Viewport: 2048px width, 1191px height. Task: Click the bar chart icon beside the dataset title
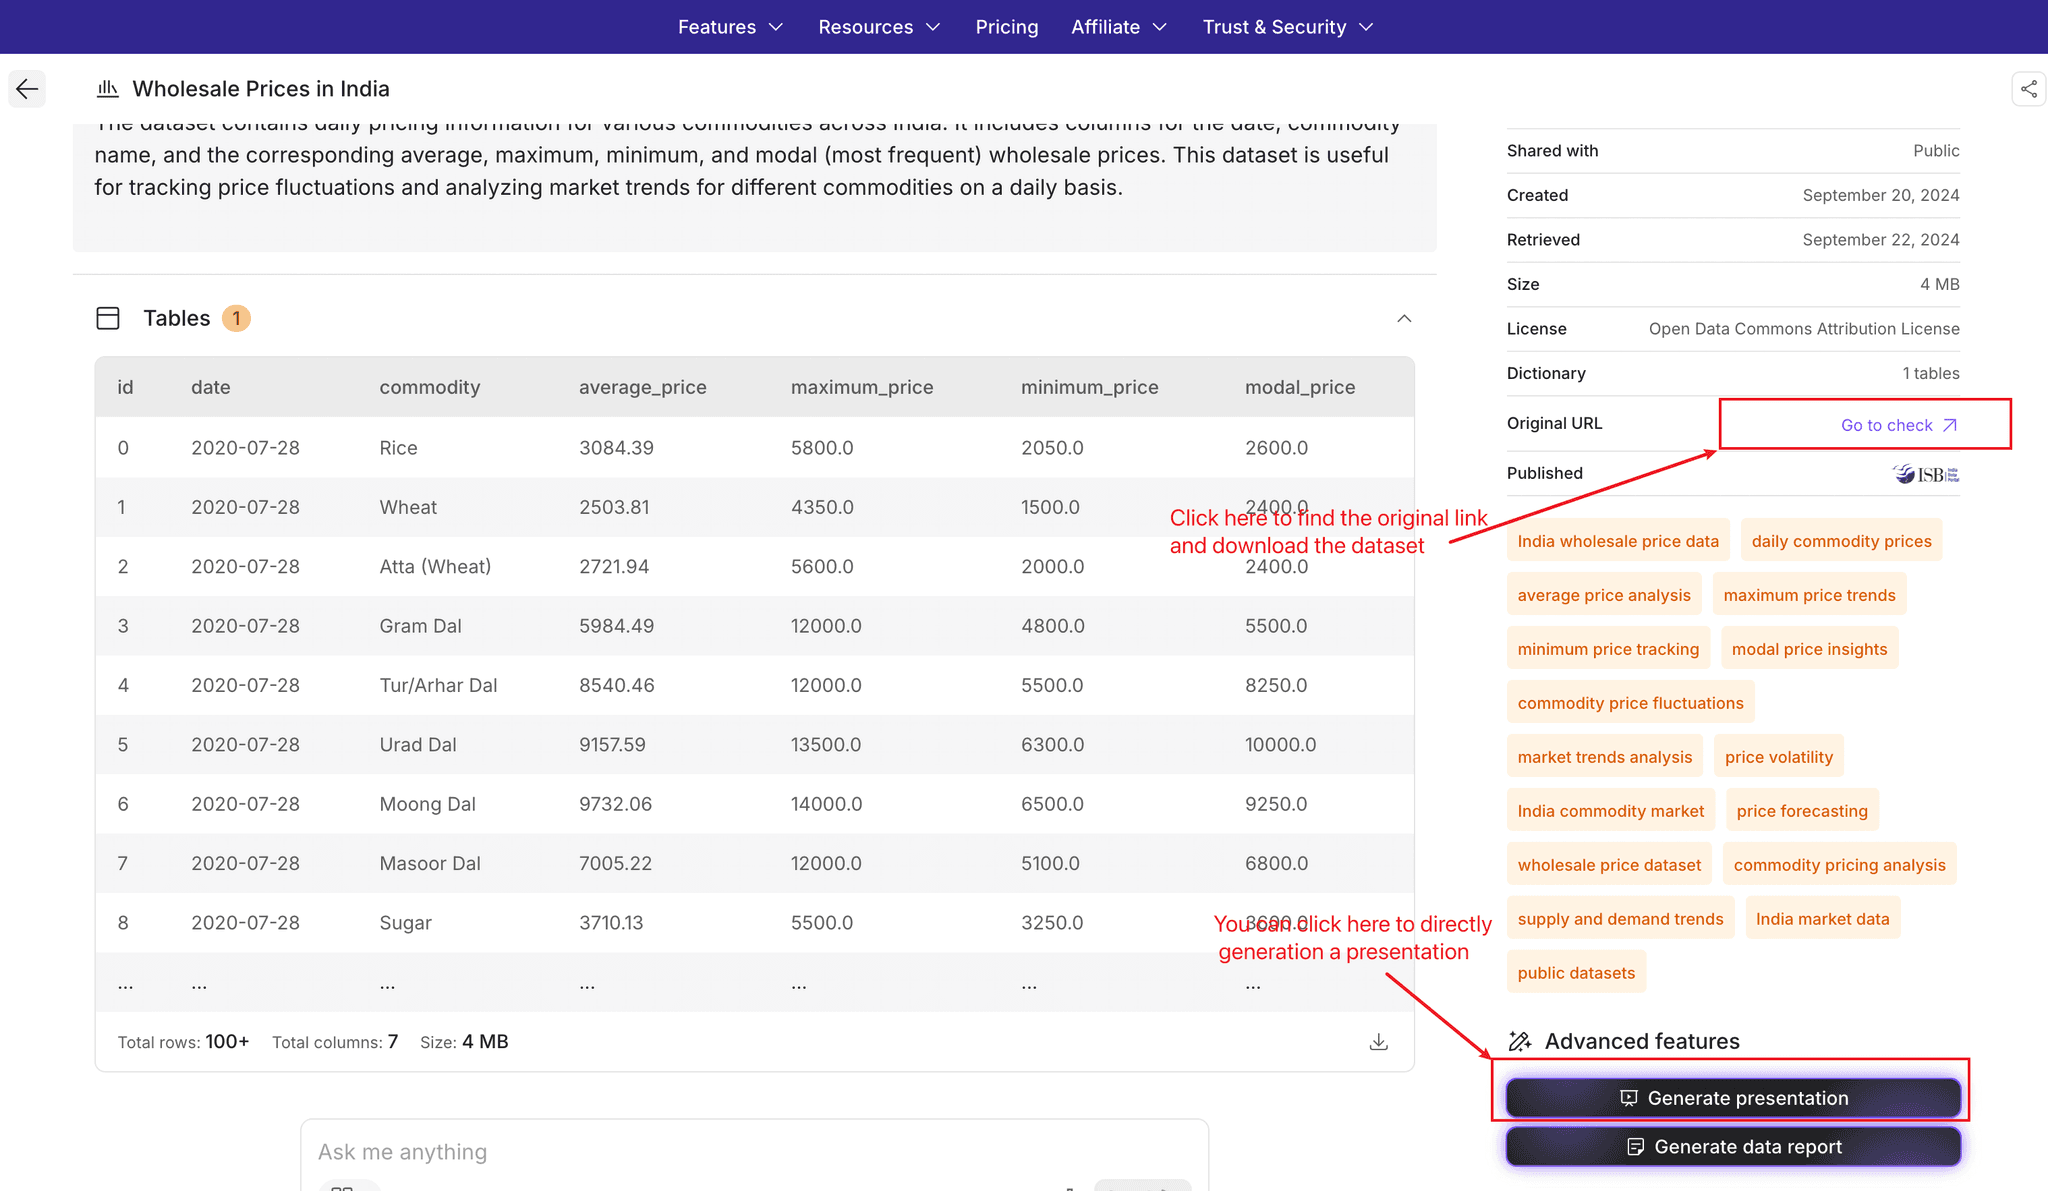coord(108,88)
